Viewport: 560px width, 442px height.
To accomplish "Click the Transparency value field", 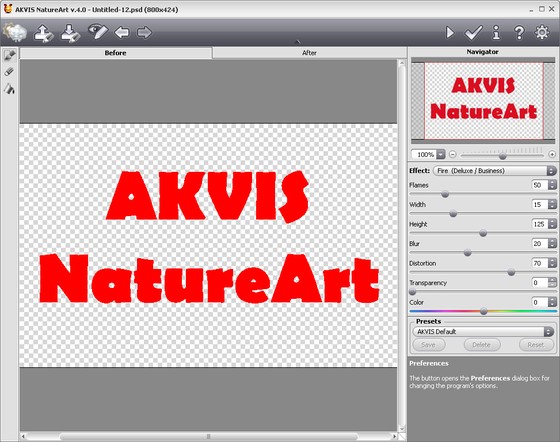I will pyautogui.click(x=540, y=283).
